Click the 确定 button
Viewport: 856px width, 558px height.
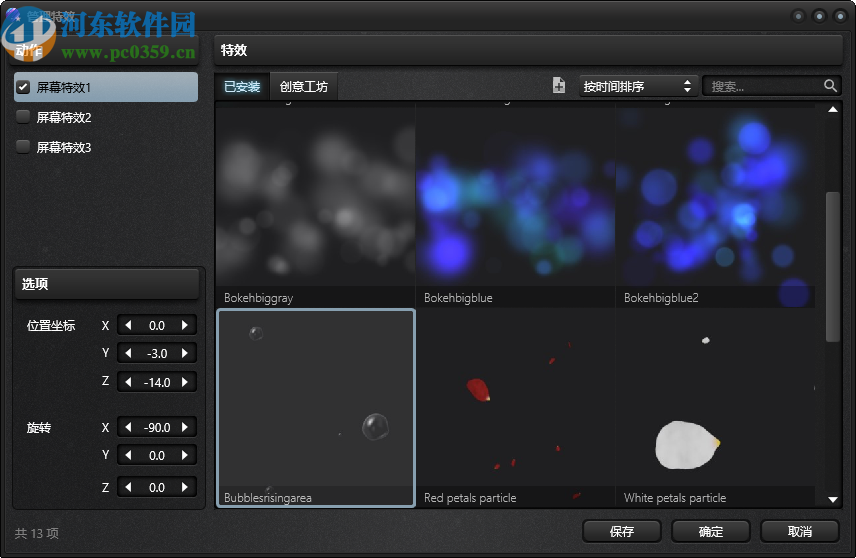click(711, 531)
